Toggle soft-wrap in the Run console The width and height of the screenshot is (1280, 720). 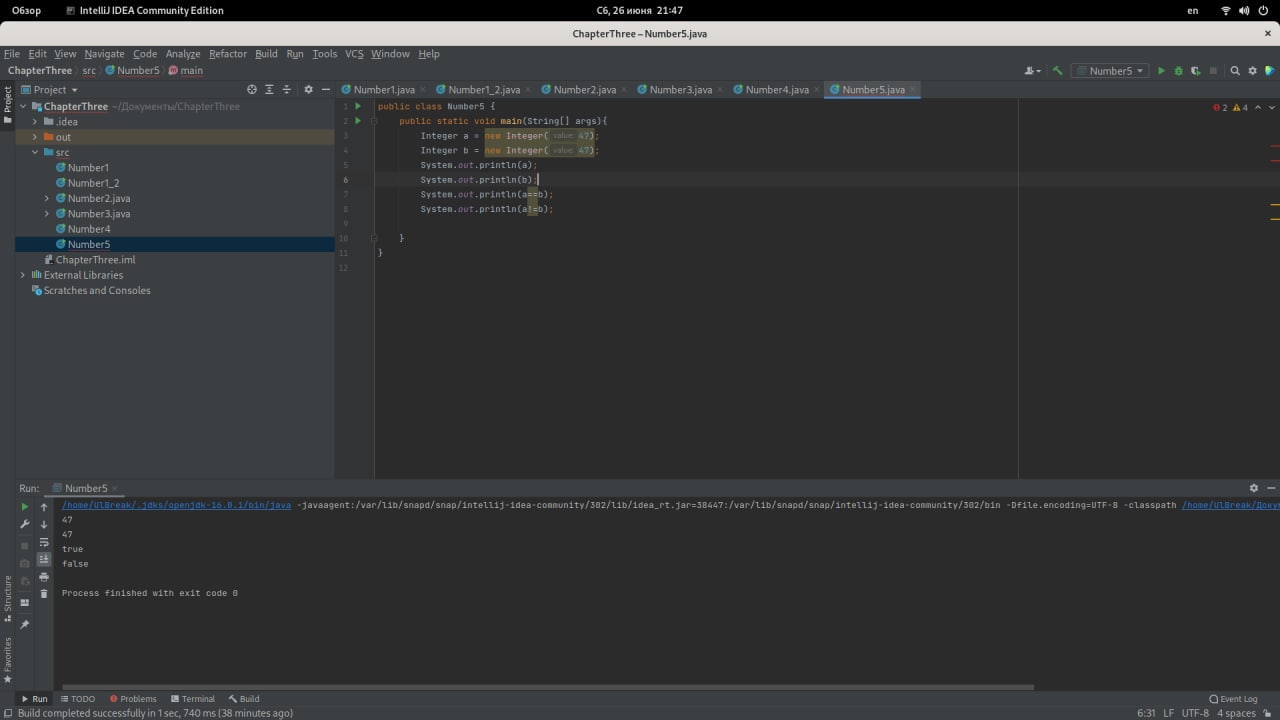pos(44,542)
